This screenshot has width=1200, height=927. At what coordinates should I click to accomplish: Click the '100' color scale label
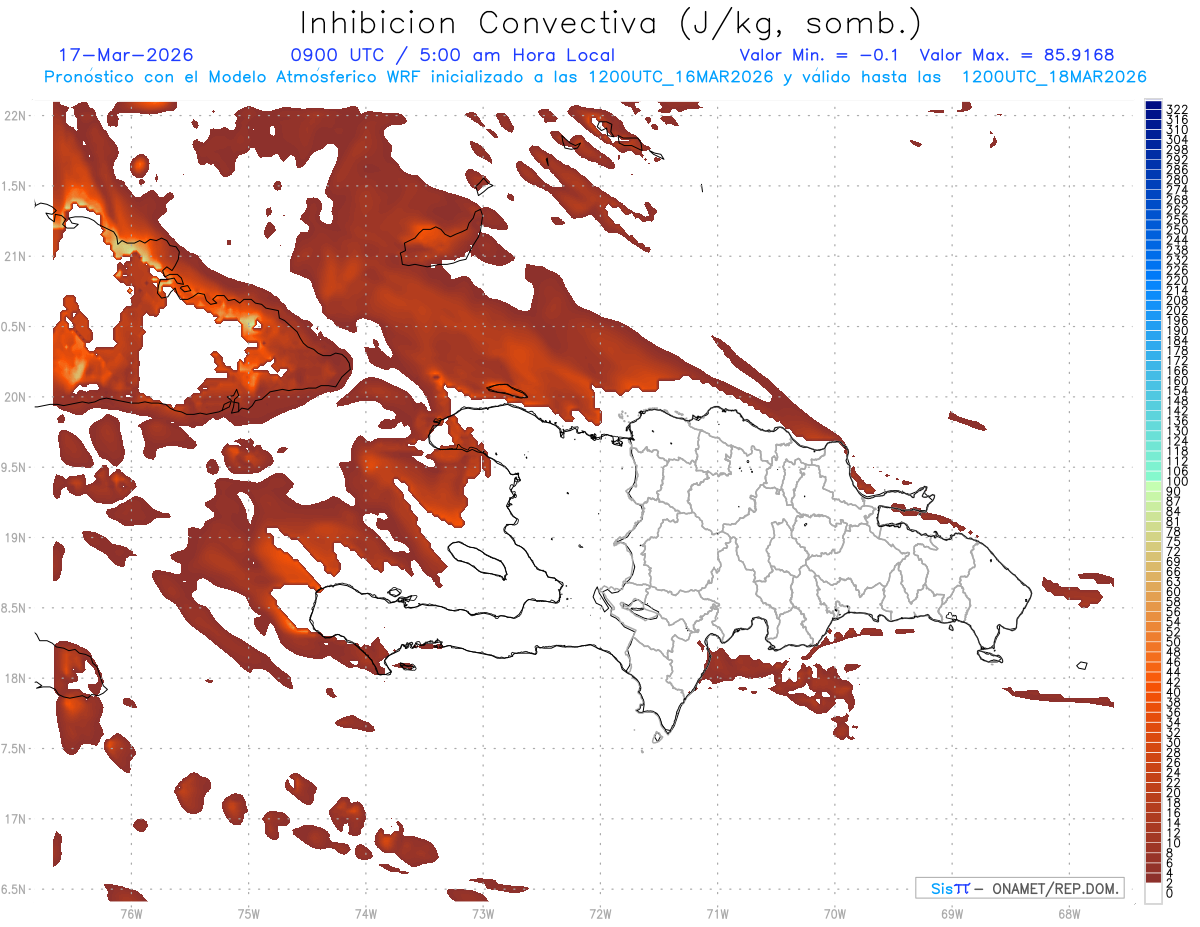tap(1177, 481)
